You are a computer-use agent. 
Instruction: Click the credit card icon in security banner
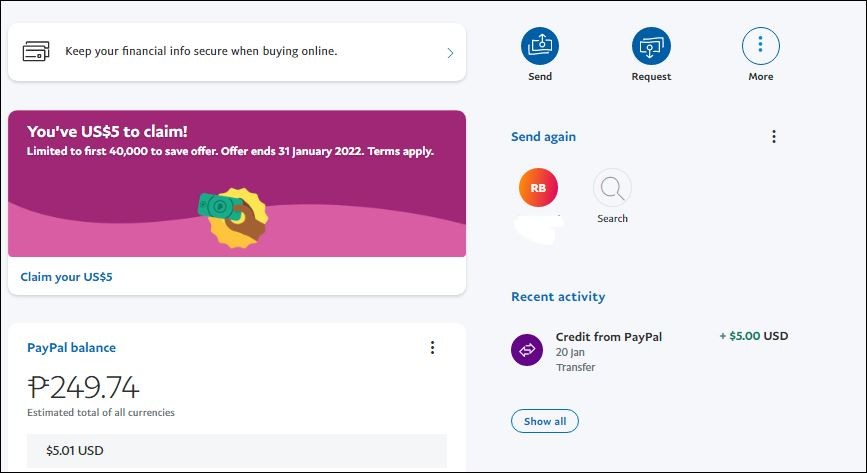pos(36,51)
